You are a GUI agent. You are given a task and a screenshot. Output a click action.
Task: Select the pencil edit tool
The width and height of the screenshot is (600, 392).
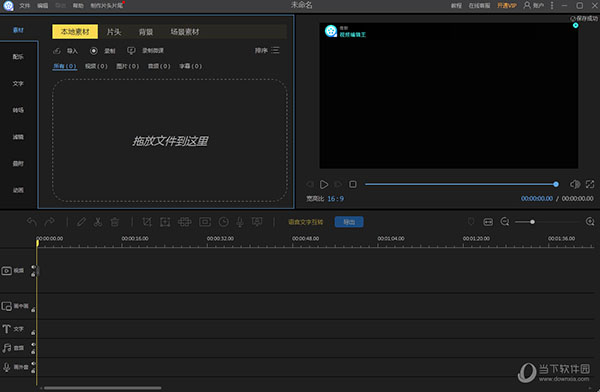tap(81, 222)
